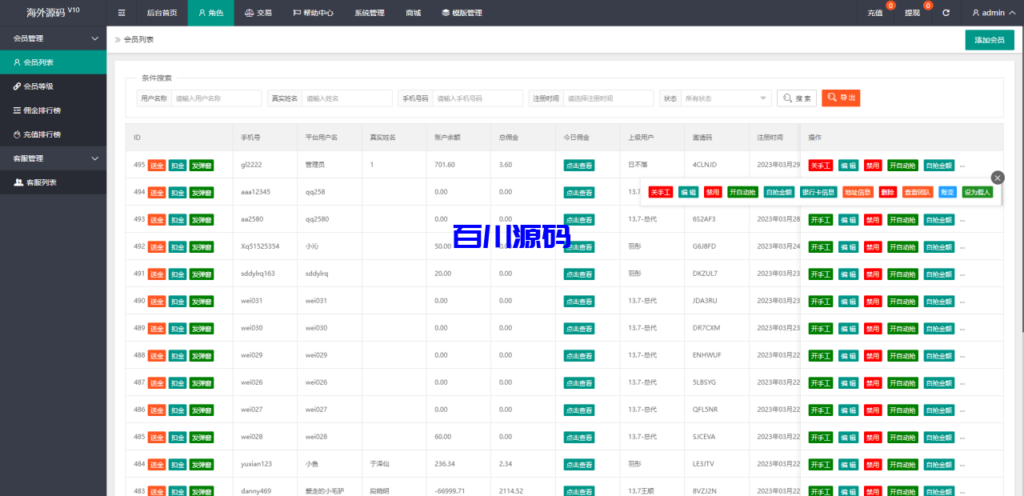Select 会员列表 in the sidebar

click(x=53, y=63)
